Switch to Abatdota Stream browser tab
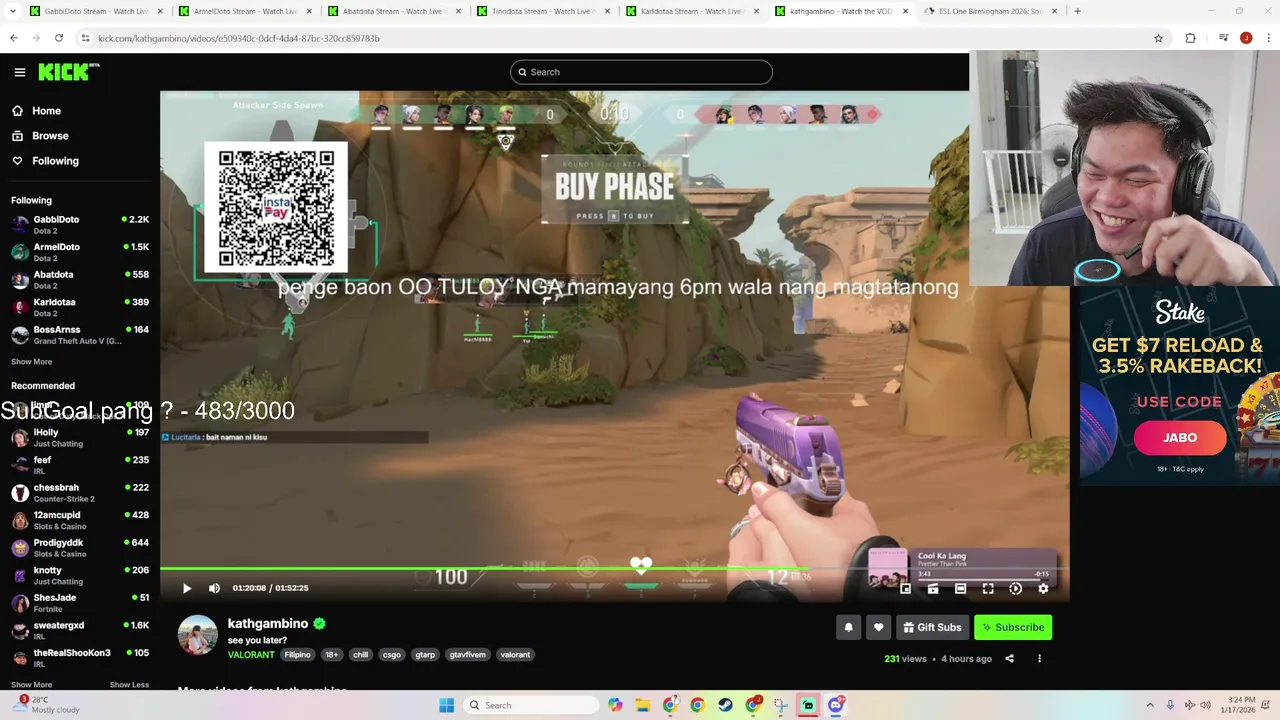This screenshot has width=1280, height=720. point(393,11)
